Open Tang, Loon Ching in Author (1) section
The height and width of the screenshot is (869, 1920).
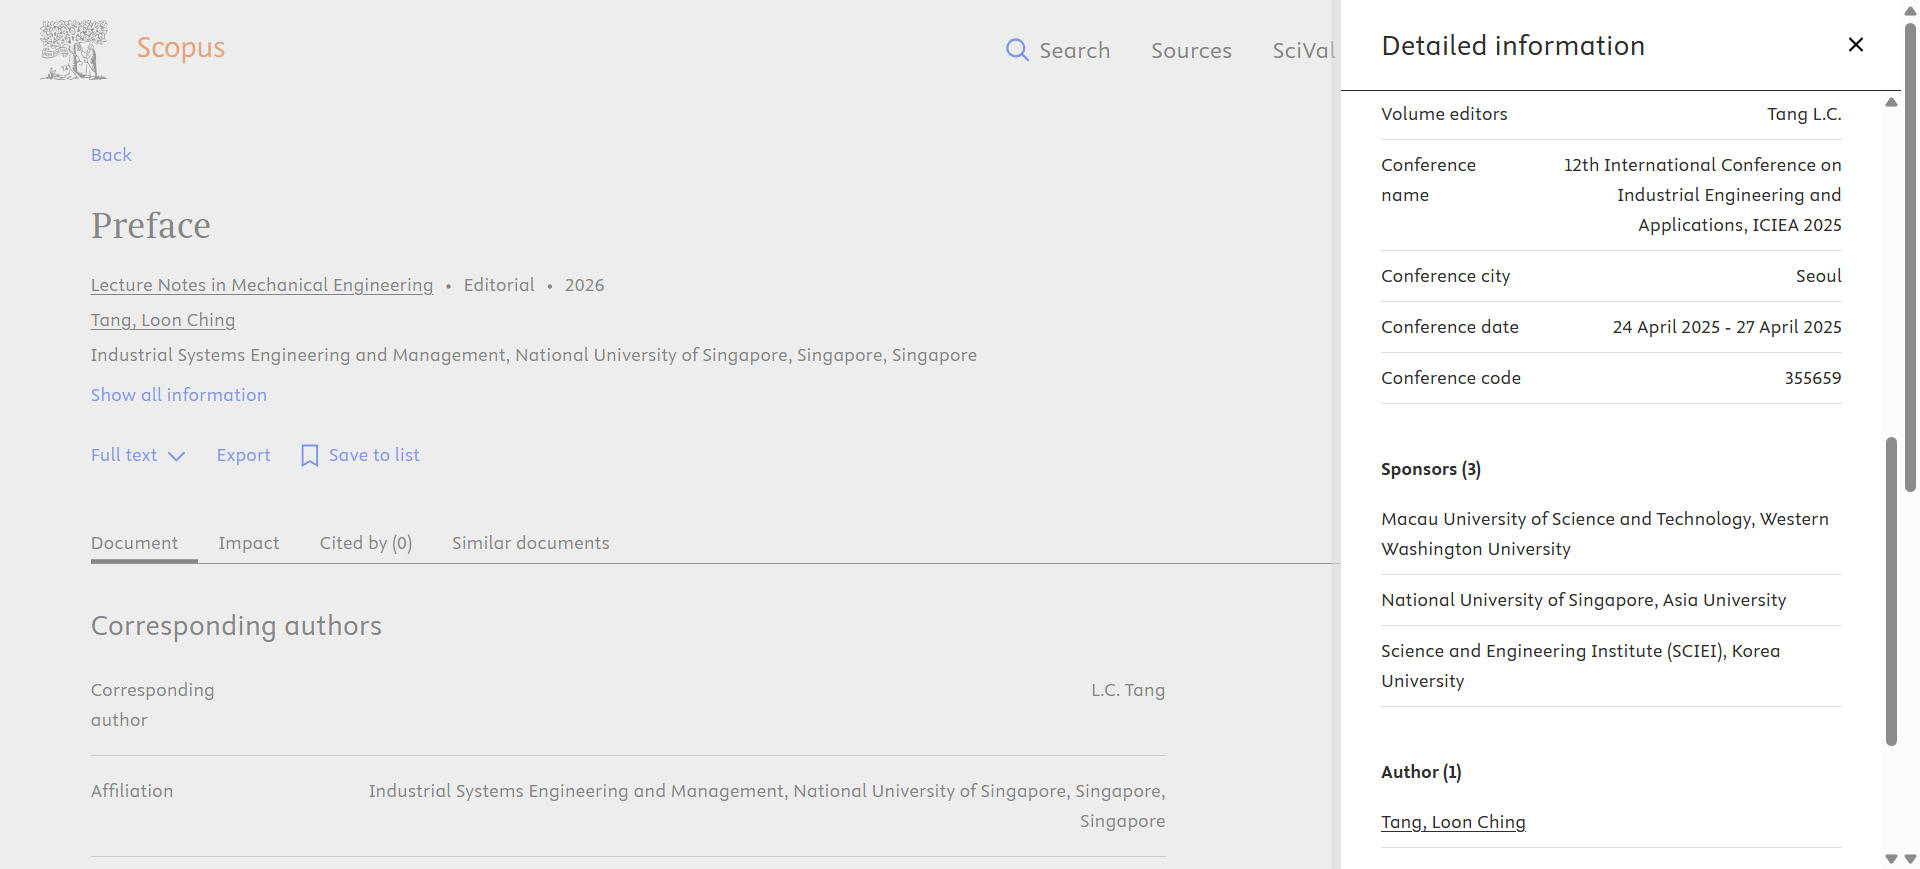1453,822
